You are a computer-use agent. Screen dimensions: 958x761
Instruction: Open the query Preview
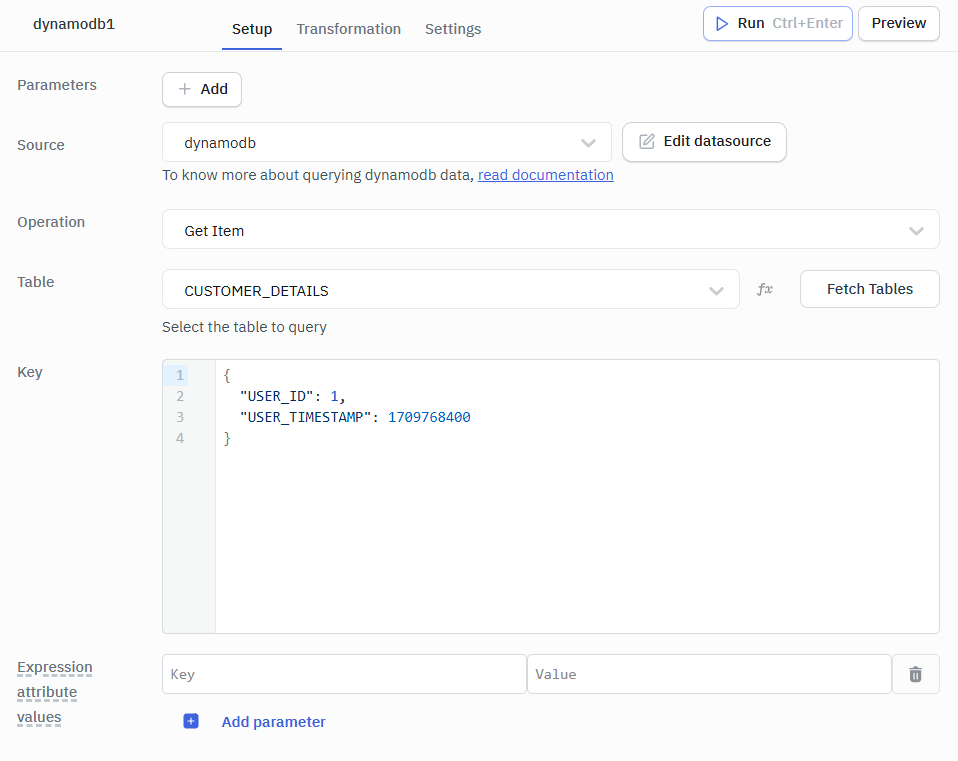(x=898, y=24)
